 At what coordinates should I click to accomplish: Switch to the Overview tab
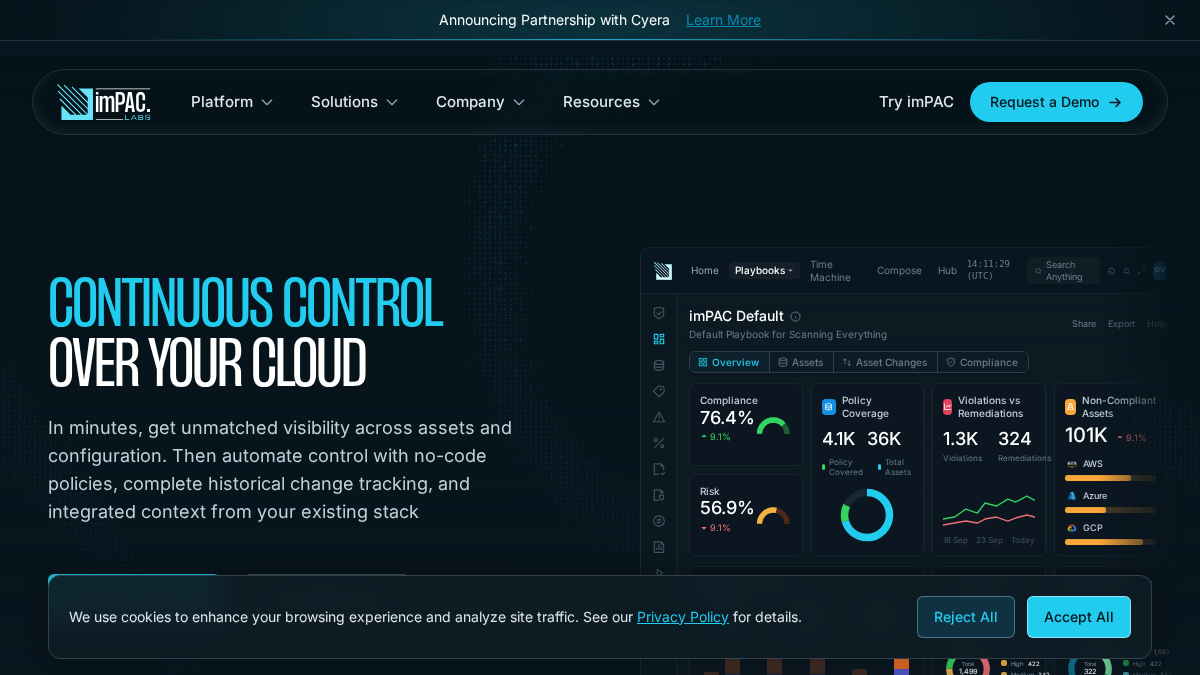pyautogui.click(x=729, y=362)
